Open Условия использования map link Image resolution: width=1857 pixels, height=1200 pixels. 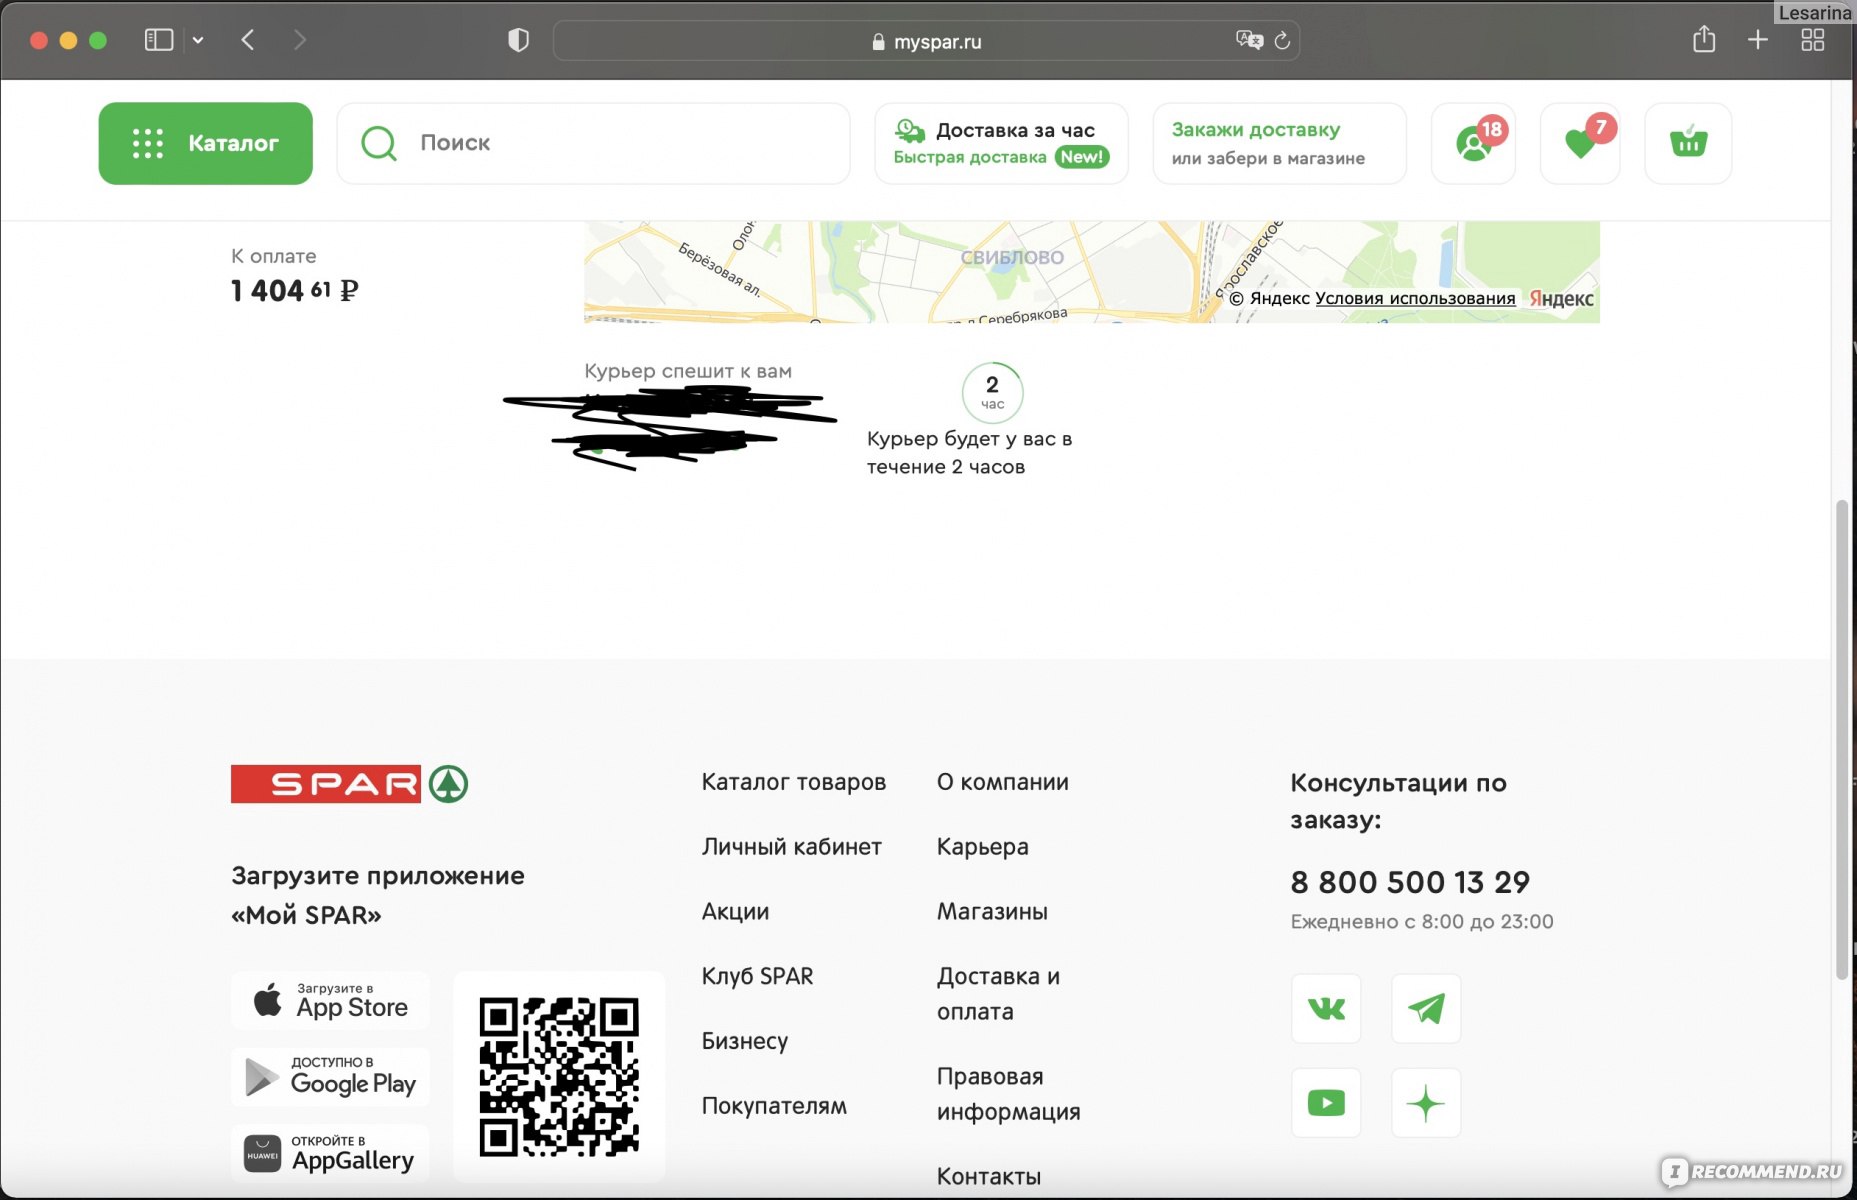(1415, 298)
